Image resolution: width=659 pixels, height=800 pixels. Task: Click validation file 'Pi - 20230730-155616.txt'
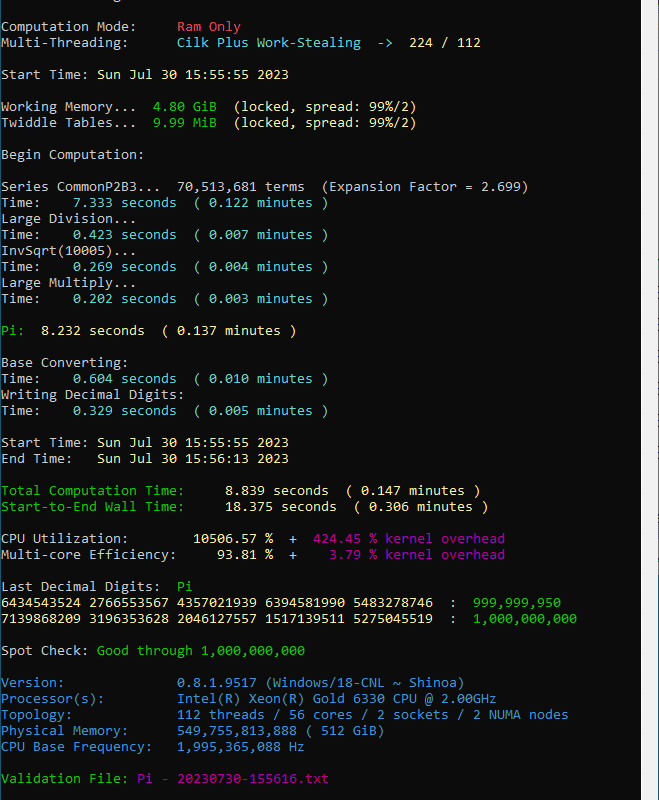[233, 779]
